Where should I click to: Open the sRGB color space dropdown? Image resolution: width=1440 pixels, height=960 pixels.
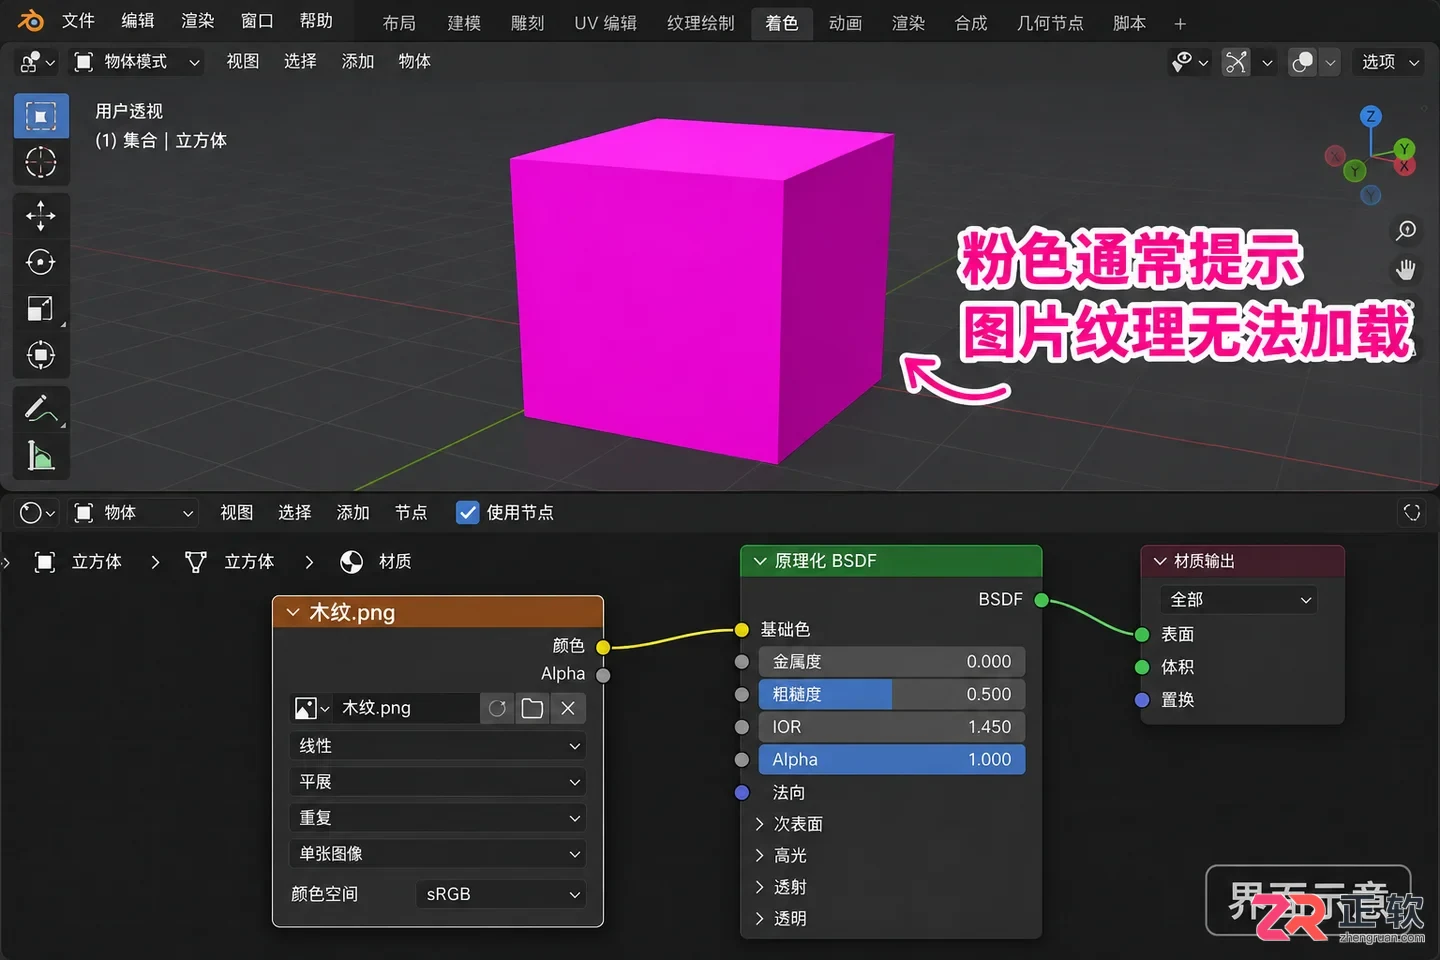click(501, 894)
